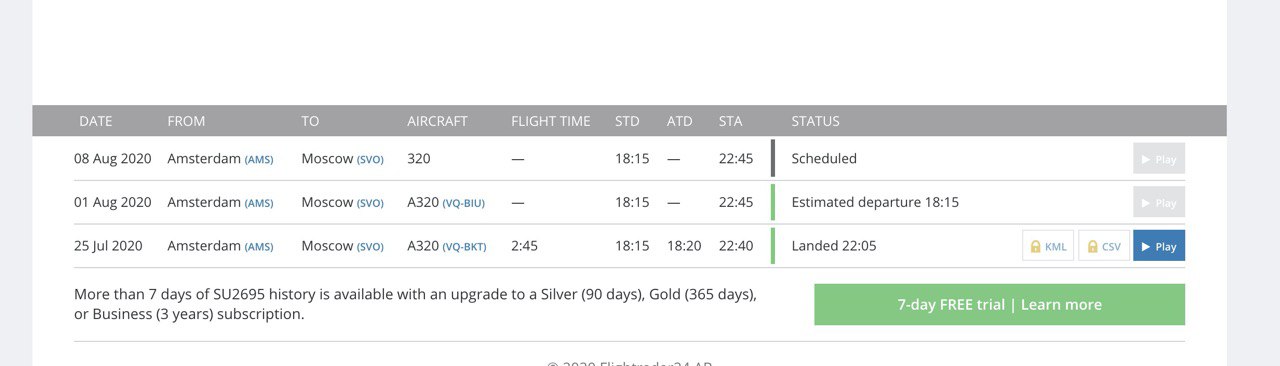
Task: Open AMS airport link in 08 Aug row
Action: pos(259,159)
